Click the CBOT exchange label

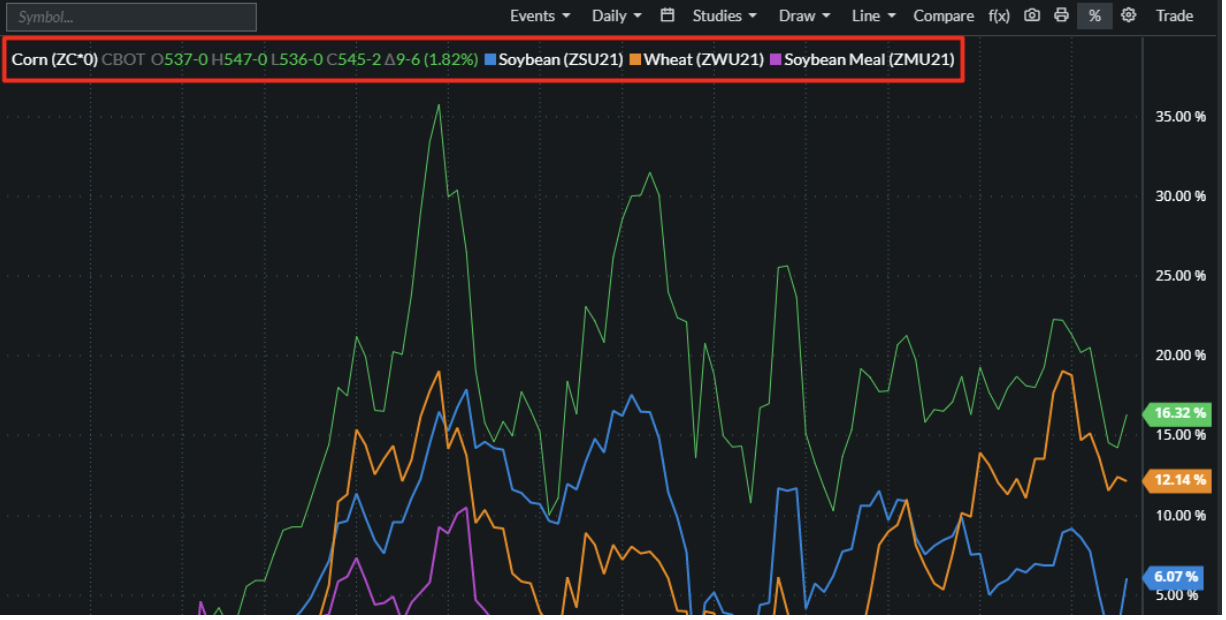(123, 60)
